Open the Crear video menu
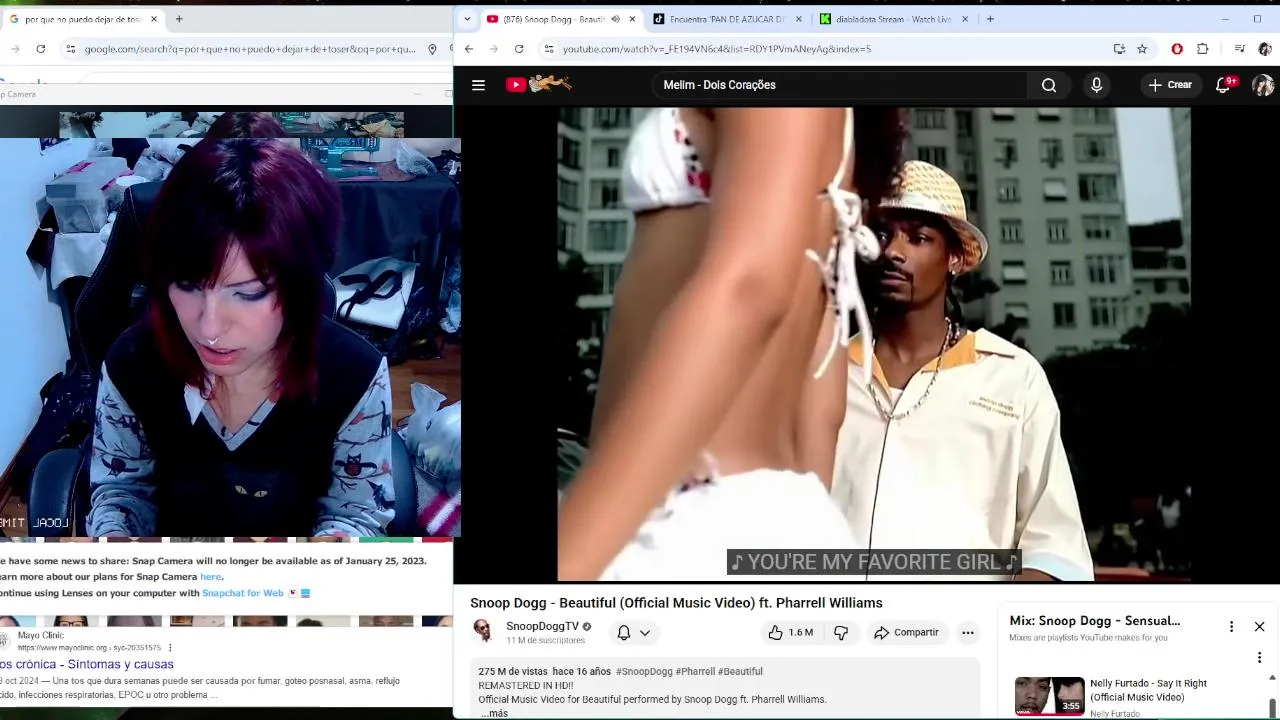1280x720 pixels. pyautogui.click(x=1170, y=85)
